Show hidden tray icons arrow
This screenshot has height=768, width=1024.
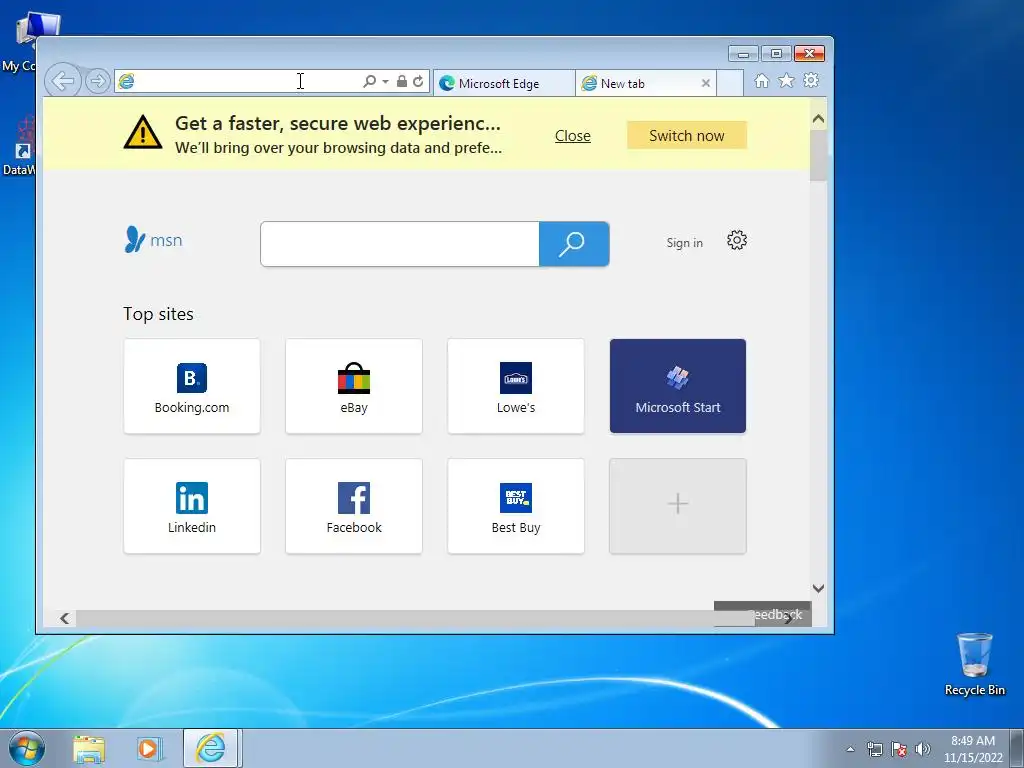pyautogui.click(x=850, y=749)
